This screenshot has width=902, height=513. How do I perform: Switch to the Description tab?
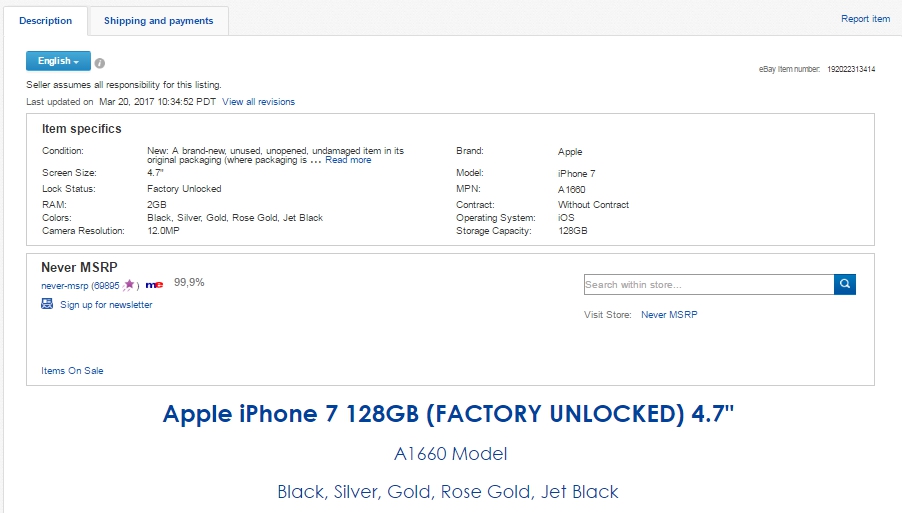(x=46, y=21)
